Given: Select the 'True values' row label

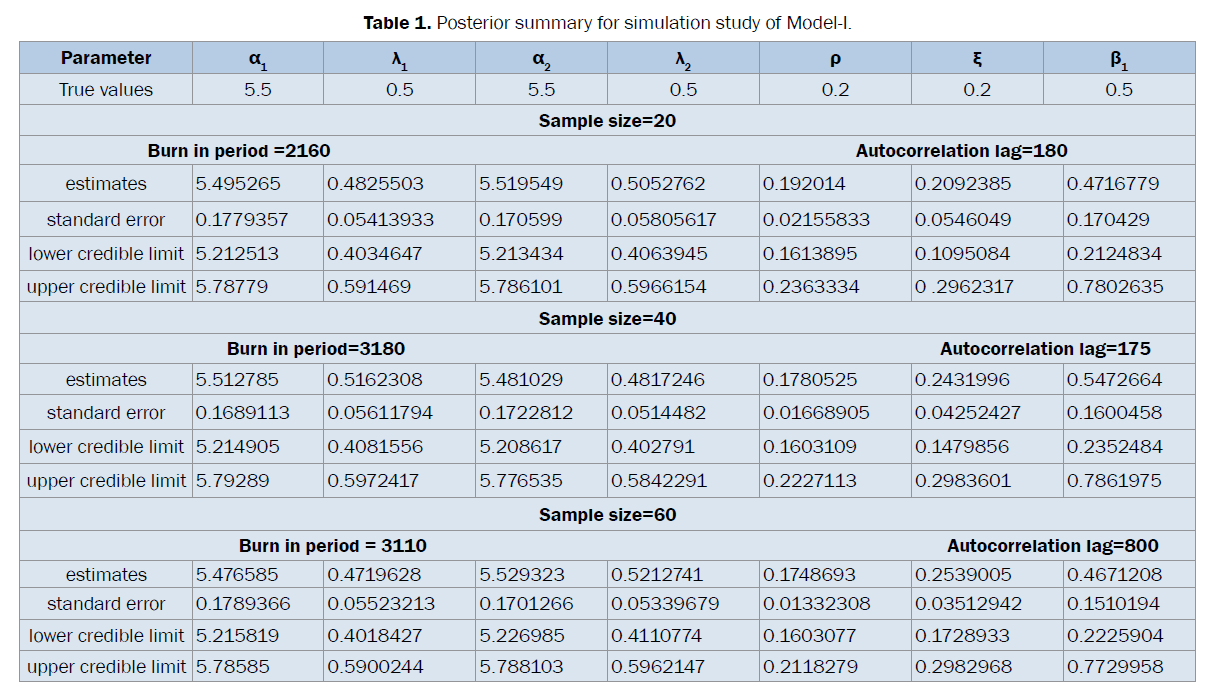Looking at the screenshot, I should [x=106, y=90].
